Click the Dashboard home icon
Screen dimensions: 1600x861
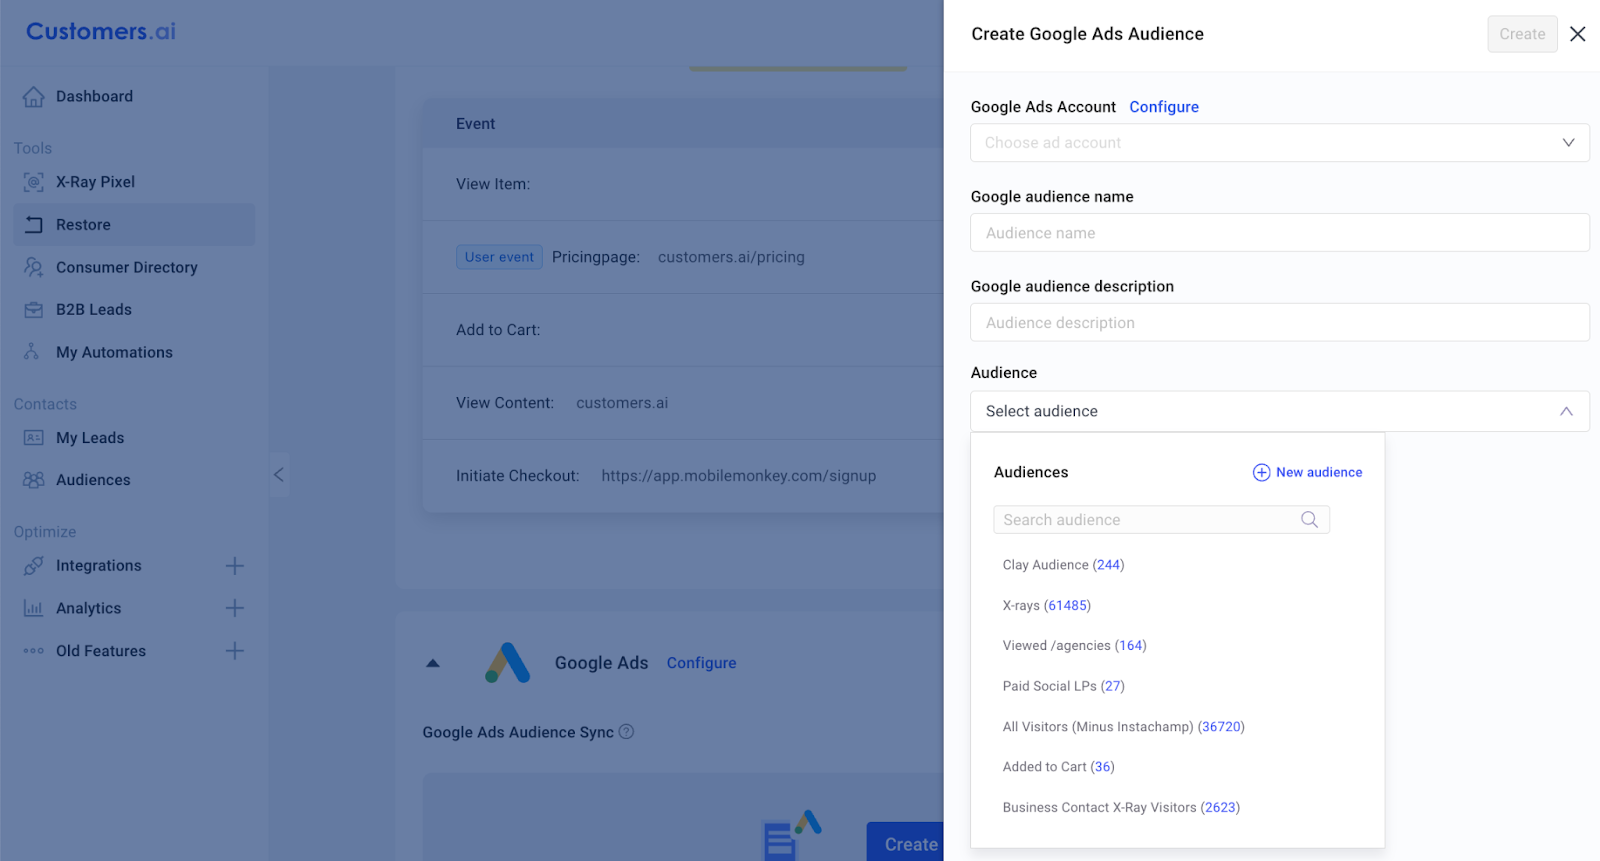(34, 97)
